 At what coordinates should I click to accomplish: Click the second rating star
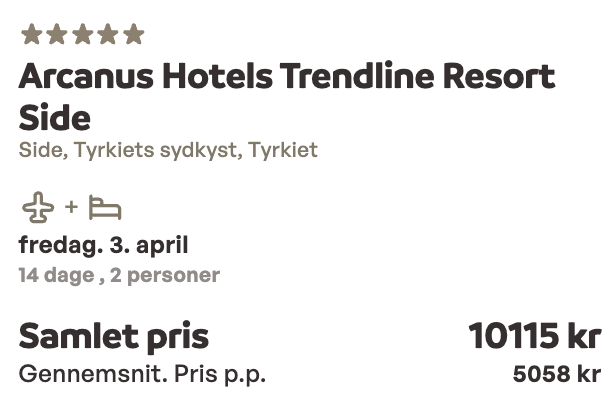57,35
